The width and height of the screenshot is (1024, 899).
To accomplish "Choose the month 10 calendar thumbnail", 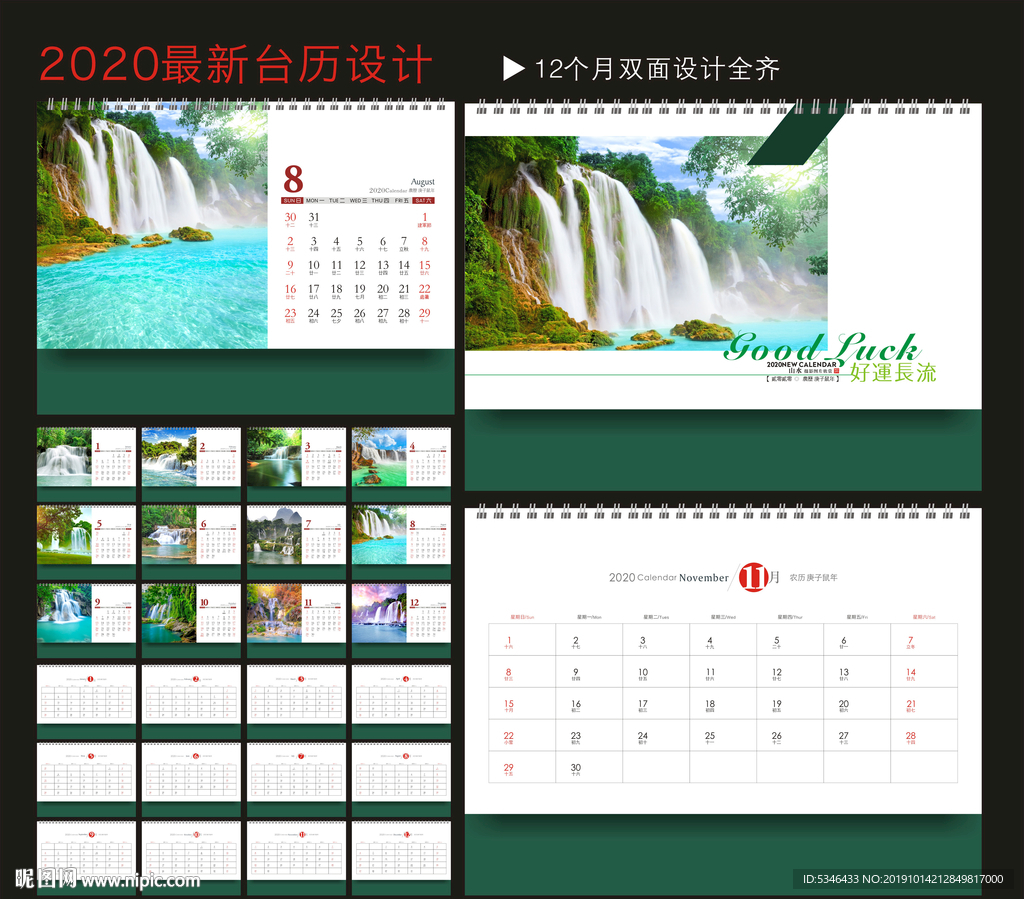I will 191,613.
